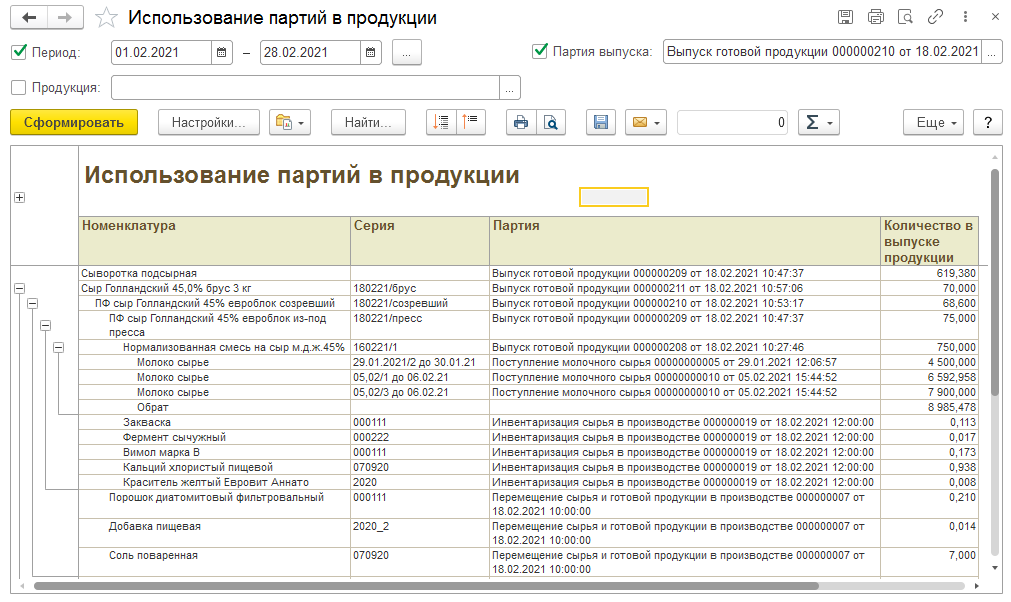Open the sum function dropdown
The width and height of the screenshot is (1011, 602).
point(818,122)
